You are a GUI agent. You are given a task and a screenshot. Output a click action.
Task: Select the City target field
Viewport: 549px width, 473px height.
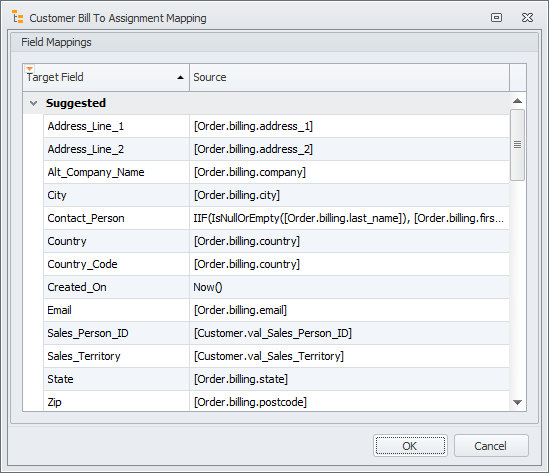(116, 195)
